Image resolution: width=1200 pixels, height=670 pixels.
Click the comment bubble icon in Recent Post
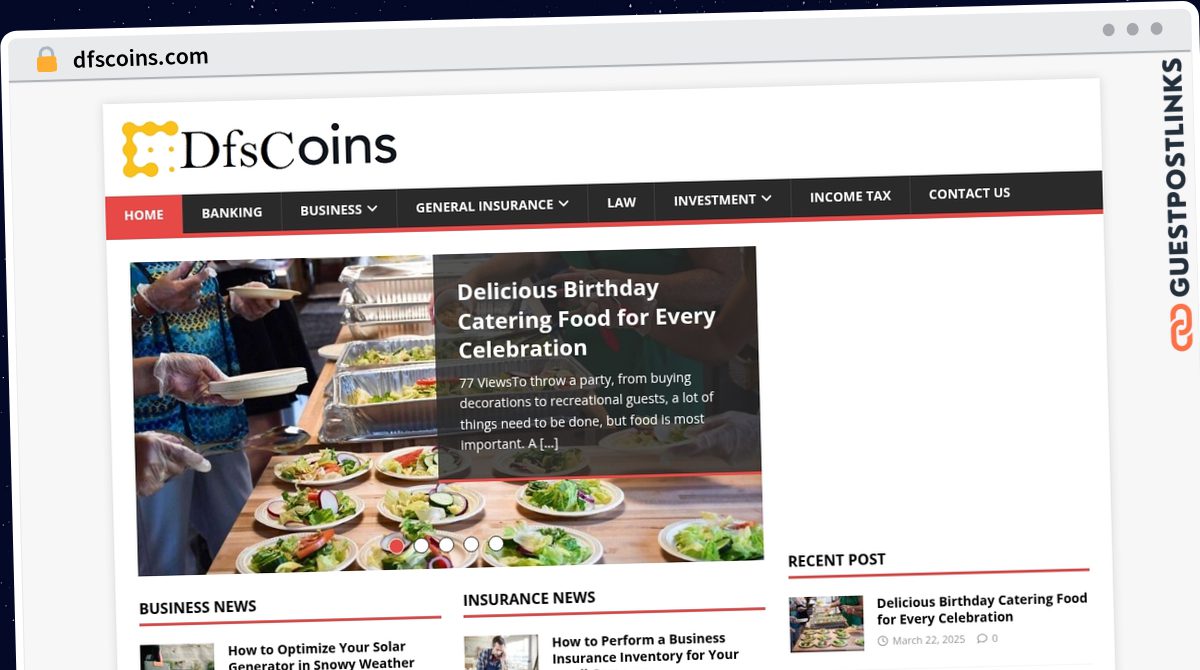coord(981,639)
